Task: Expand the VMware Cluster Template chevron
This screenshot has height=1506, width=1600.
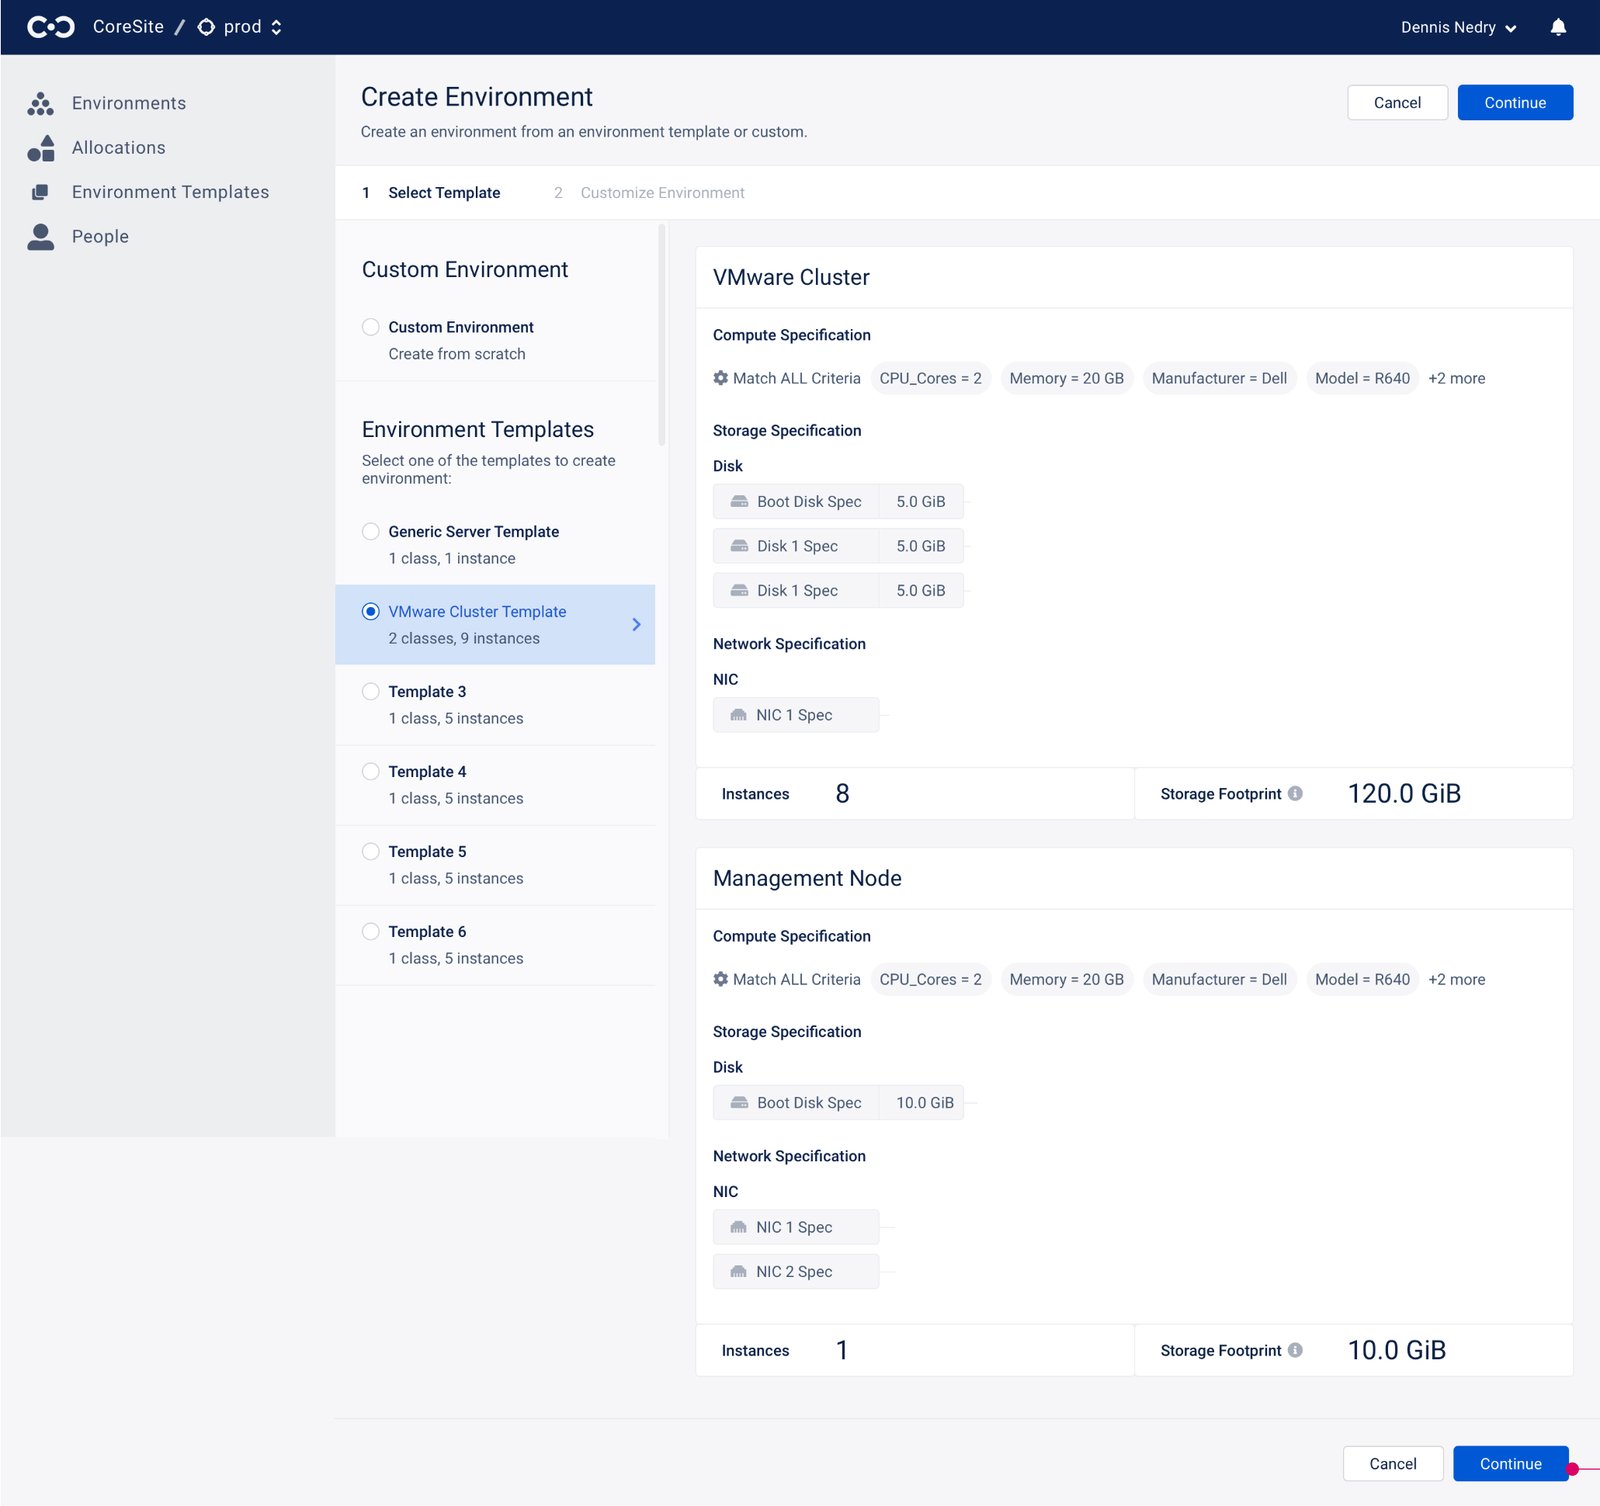Action: coord(636,625)
